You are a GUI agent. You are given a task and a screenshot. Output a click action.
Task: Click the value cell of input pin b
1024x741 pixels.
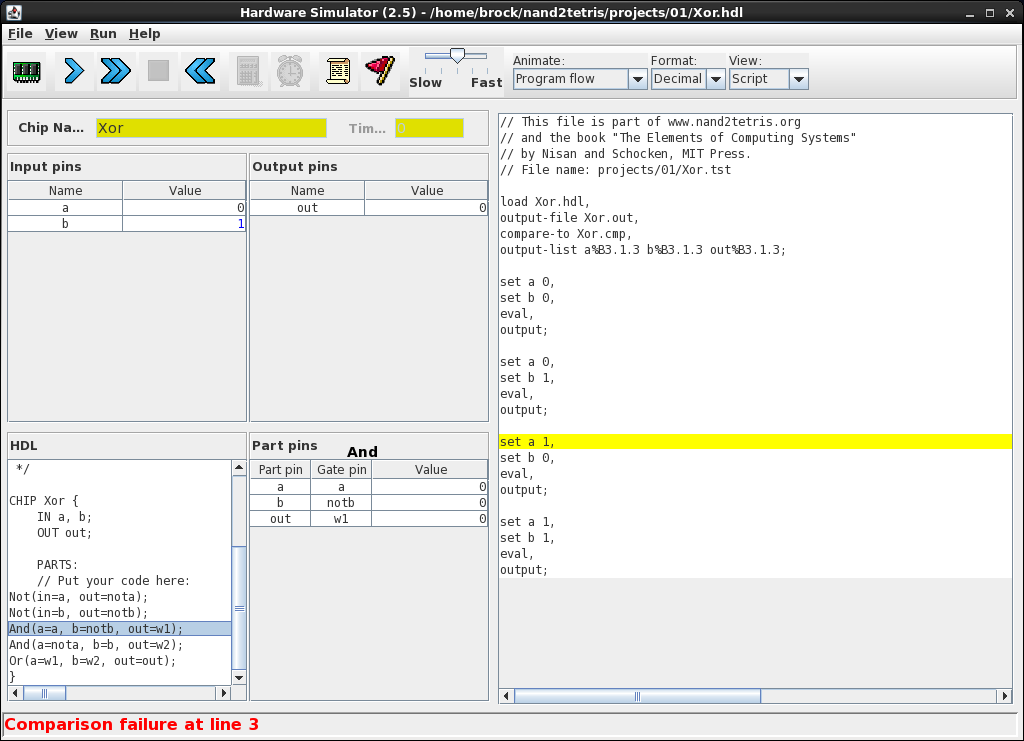184,224
